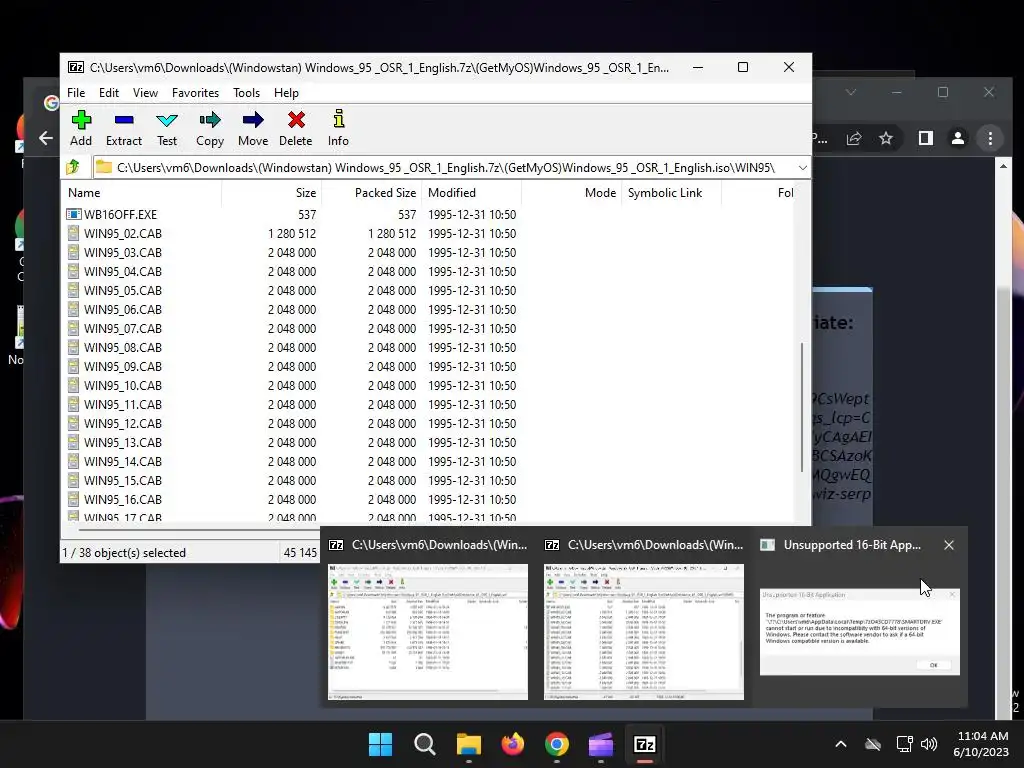Viewport: 1024px width, 768px height.
Task: Select file WIN95_03.CAB
Action: [123, 252]
